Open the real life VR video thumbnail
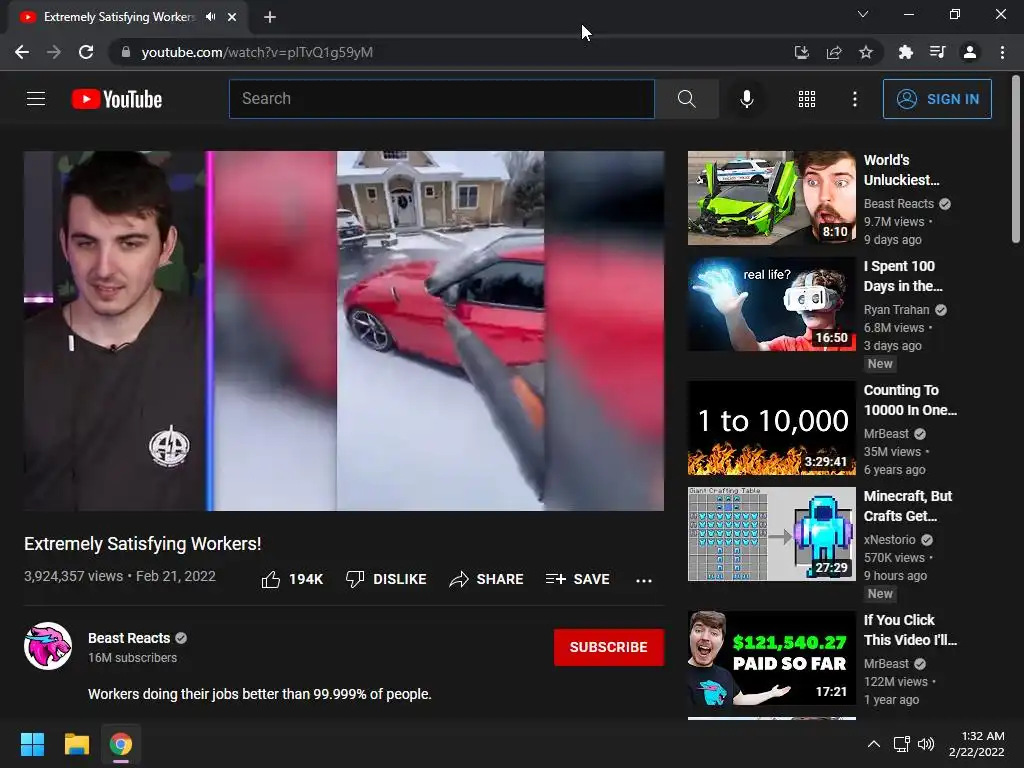The width and height of the screenshot is (1024, 768). (x=771, y=304)
